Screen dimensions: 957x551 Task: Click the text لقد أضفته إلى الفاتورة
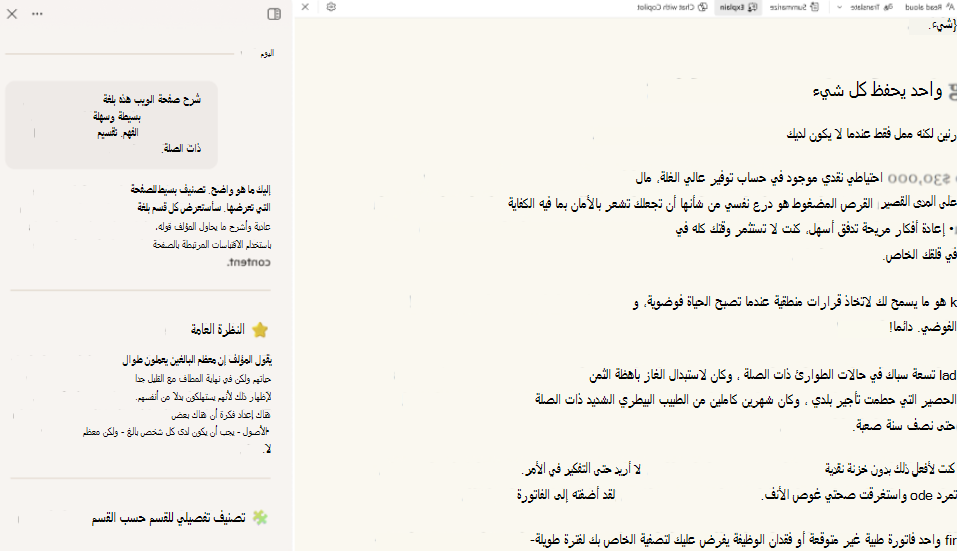(x=566, y=494)
